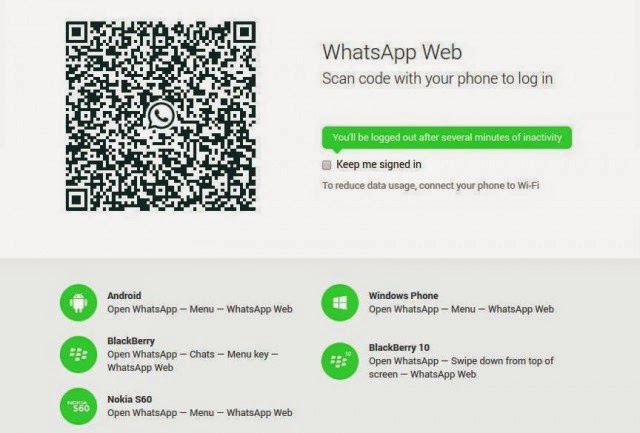
Task: Click the BlackBerry heading text
Action: click(131, 341)
